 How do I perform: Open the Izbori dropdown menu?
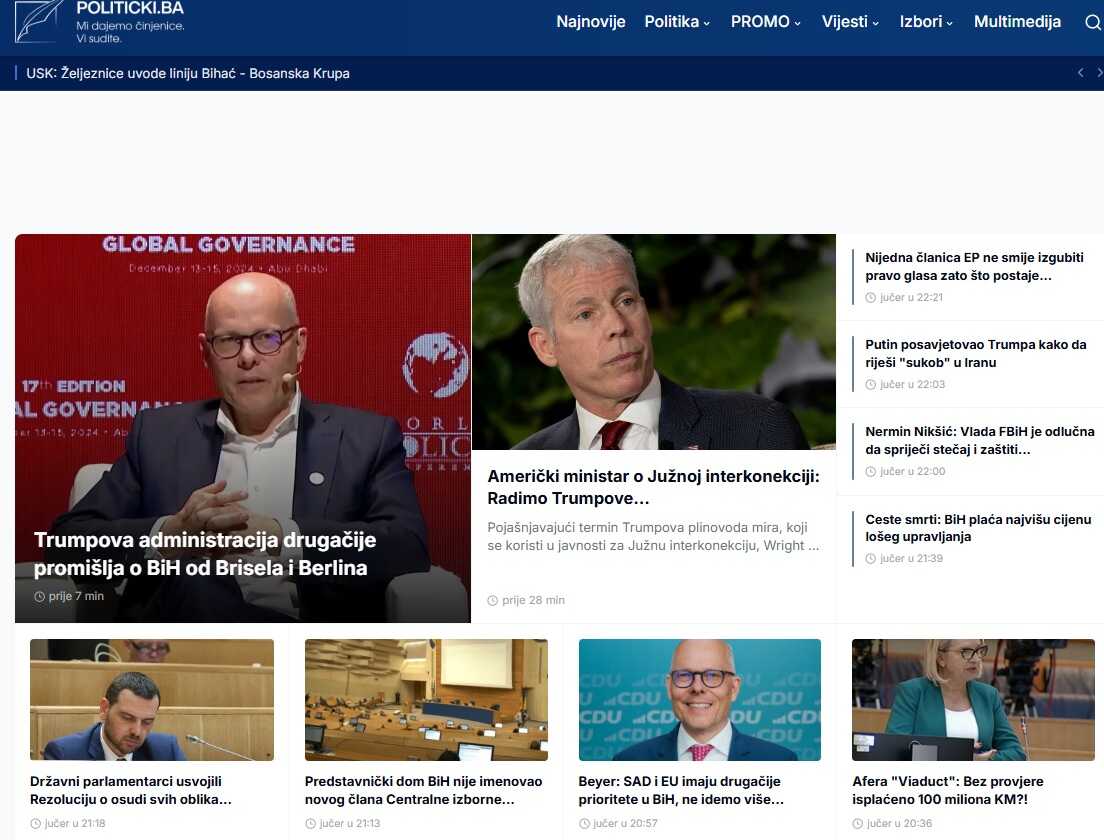[x=926, y=22]
